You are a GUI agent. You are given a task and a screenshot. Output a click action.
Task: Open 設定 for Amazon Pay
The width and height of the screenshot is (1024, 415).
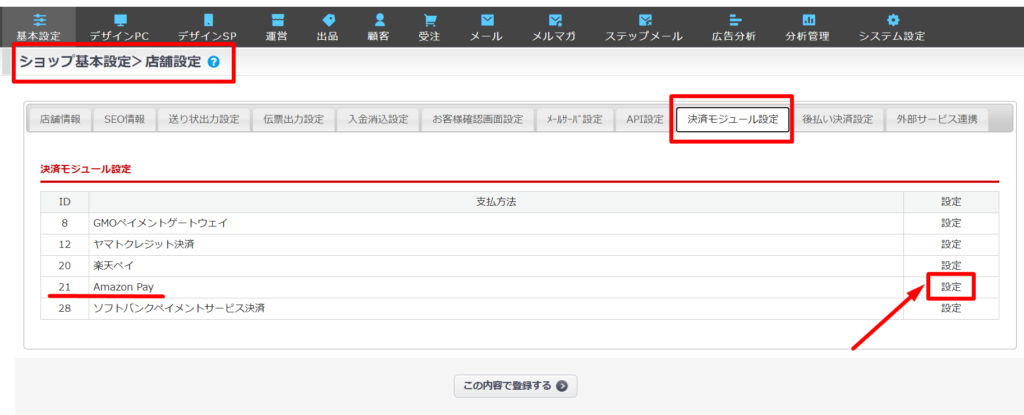tap(951, 287)
